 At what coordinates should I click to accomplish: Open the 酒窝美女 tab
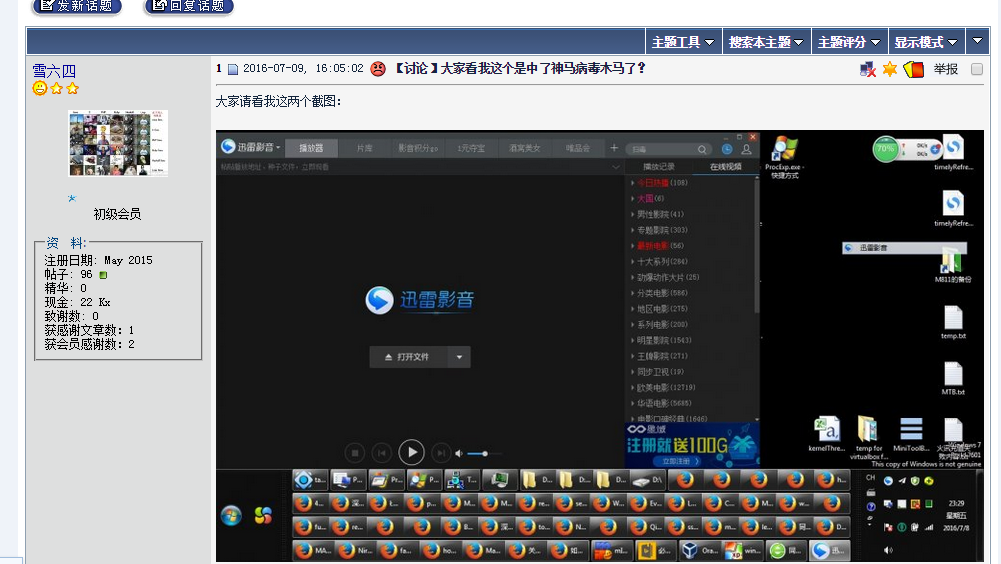525,148
